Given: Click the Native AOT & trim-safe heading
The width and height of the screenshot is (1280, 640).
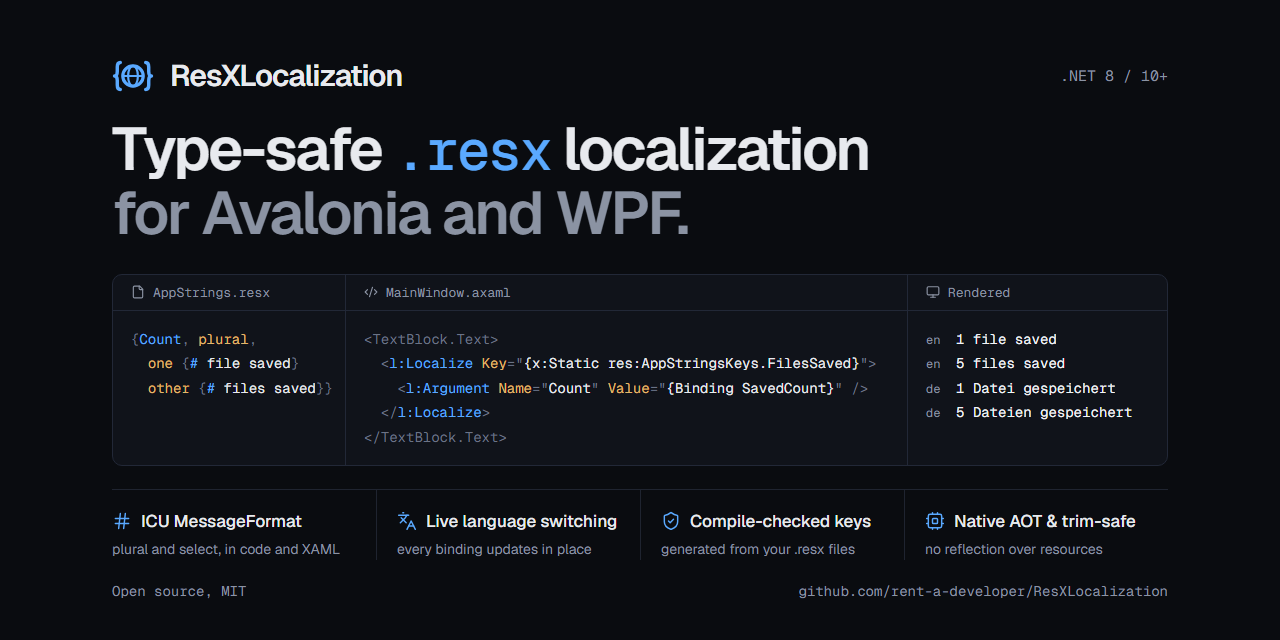Looking at the screenshot, I should [1044, 521].
